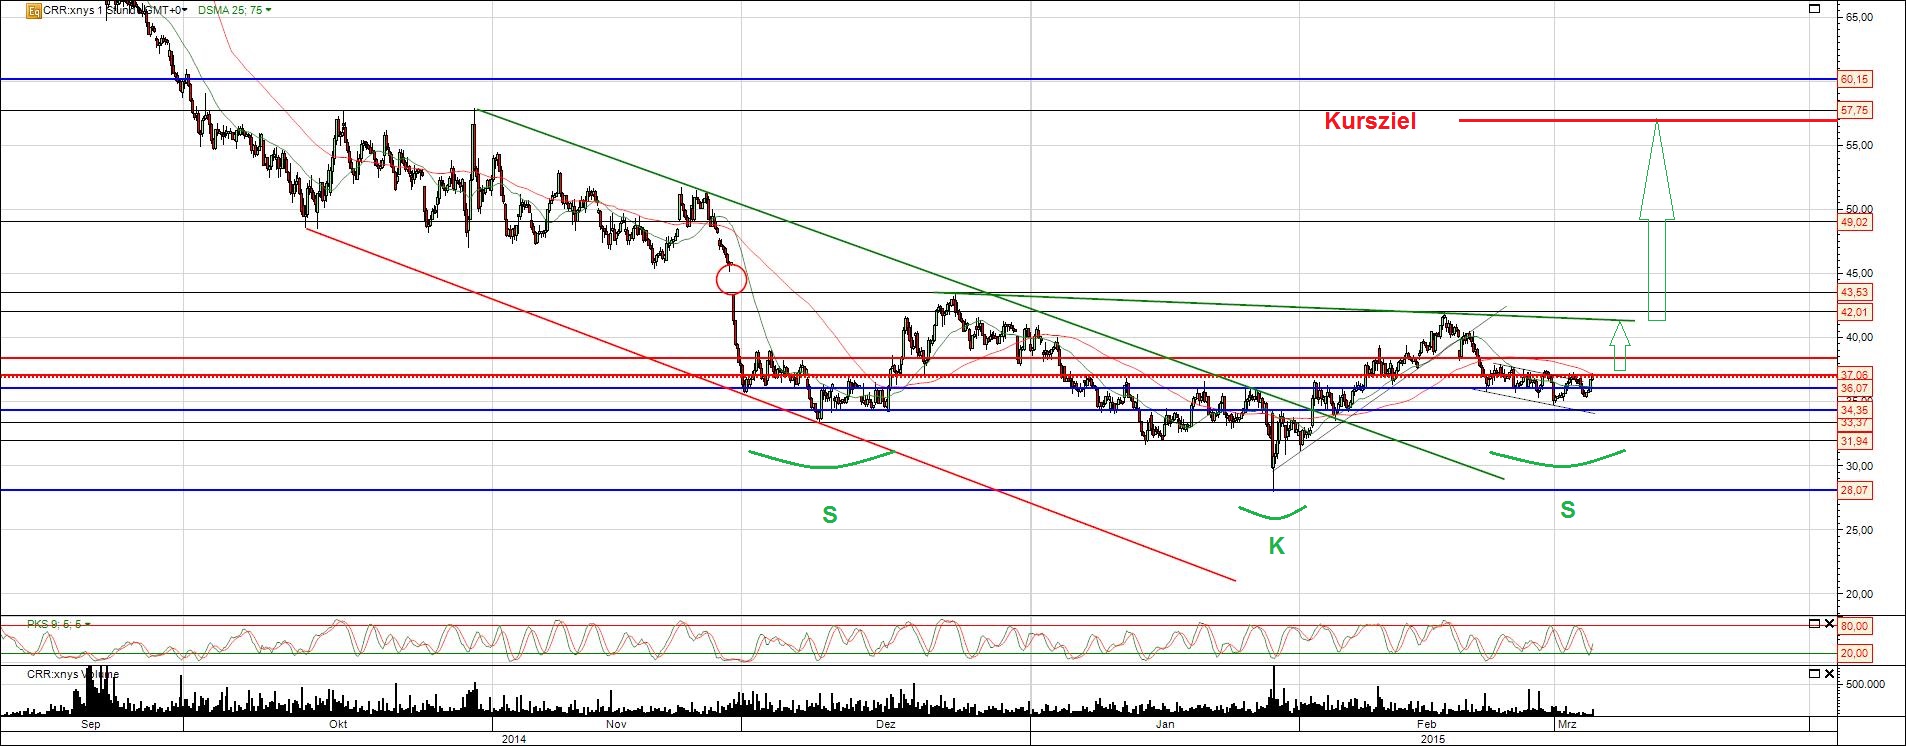The width and height of the screenshot is (1906, 746).
Task: Maximize the PKS oscillator panel
Action: coord(1815,624)
